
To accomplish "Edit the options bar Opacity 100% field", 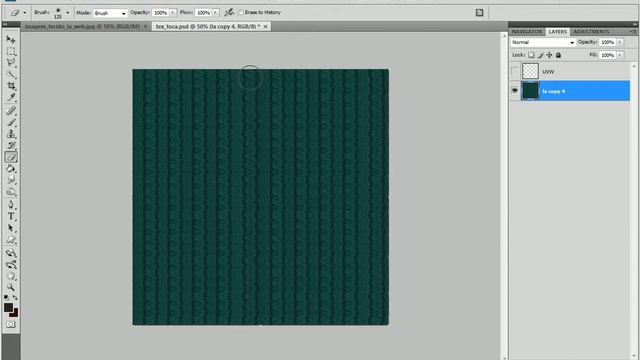I will pyautogui.click(x=160, y=13).
